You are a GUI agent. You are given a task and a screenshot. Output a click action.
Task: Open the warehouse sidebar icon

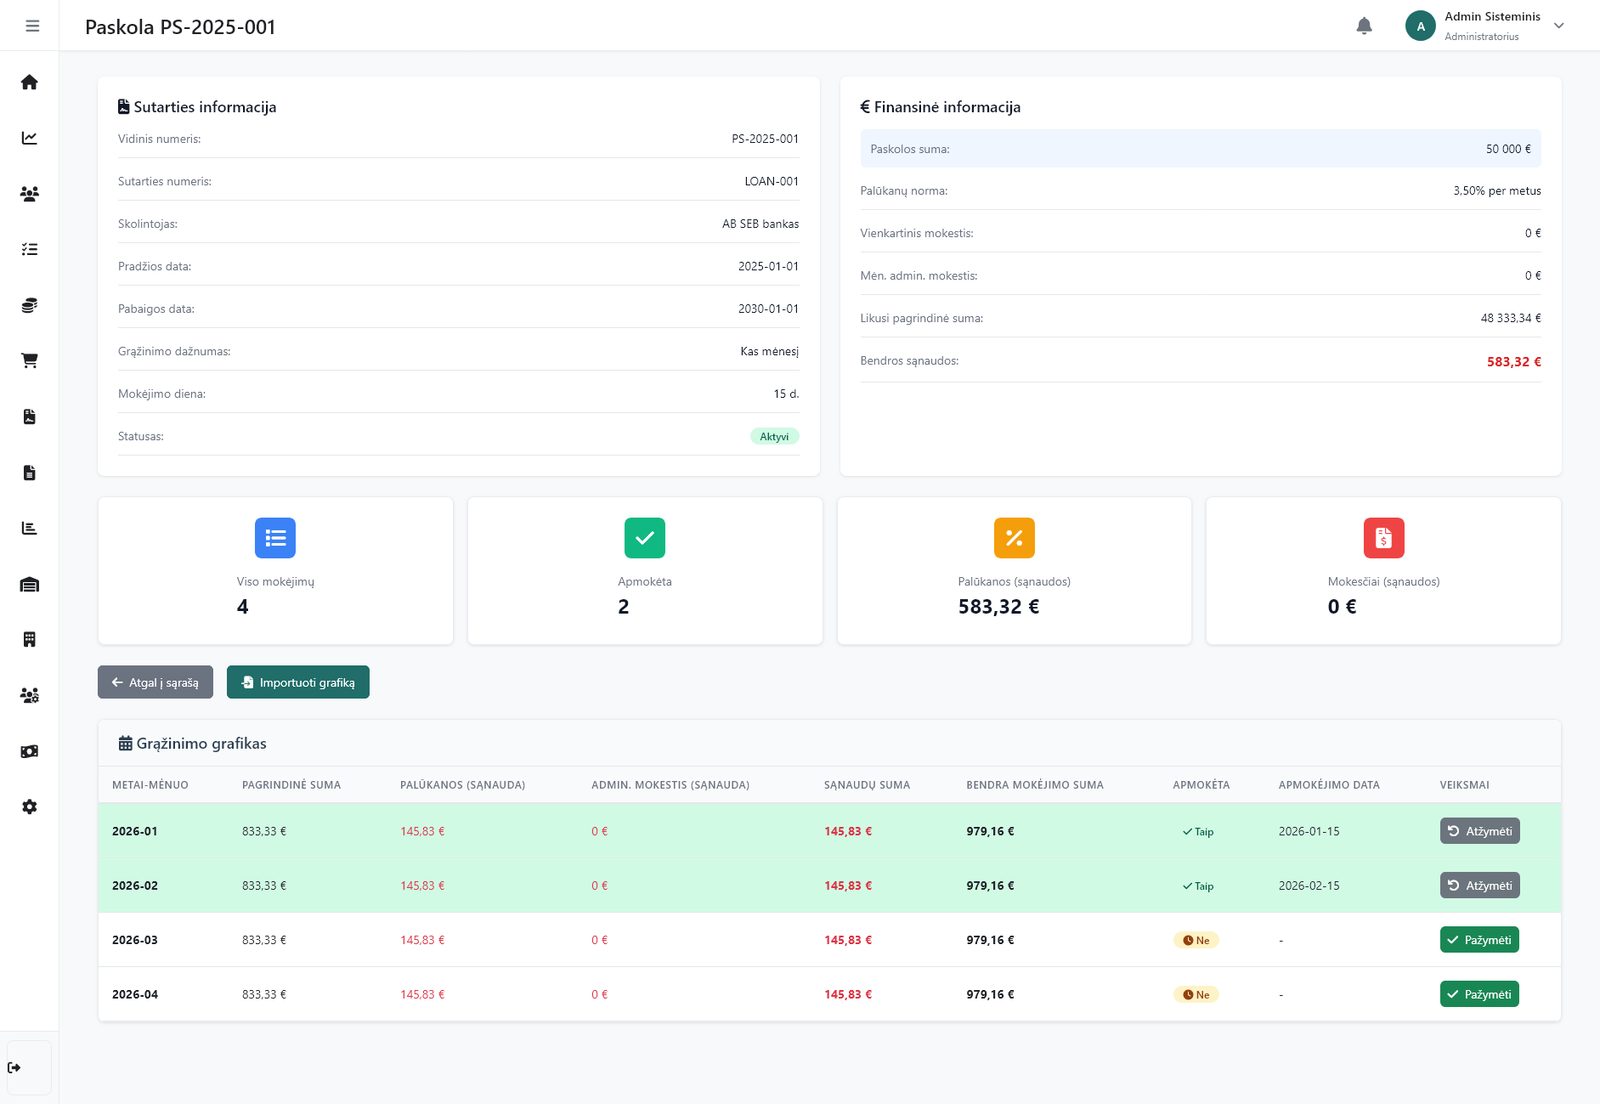click(x=29, y=584)
